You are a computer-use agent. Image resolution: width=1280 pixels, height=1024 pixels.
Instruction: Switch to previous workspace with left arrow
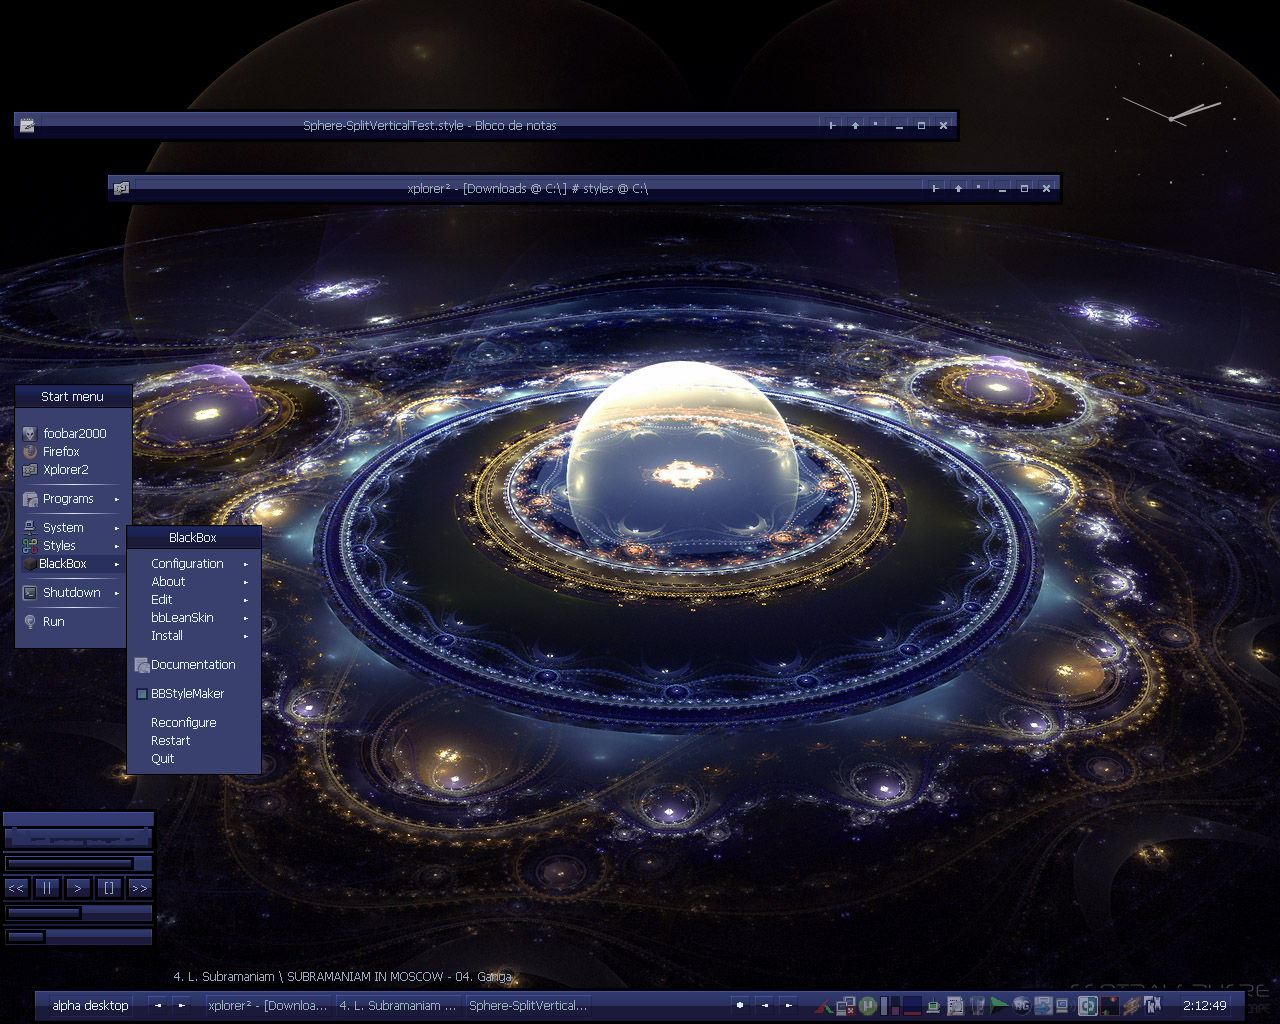coord(158,1005)
